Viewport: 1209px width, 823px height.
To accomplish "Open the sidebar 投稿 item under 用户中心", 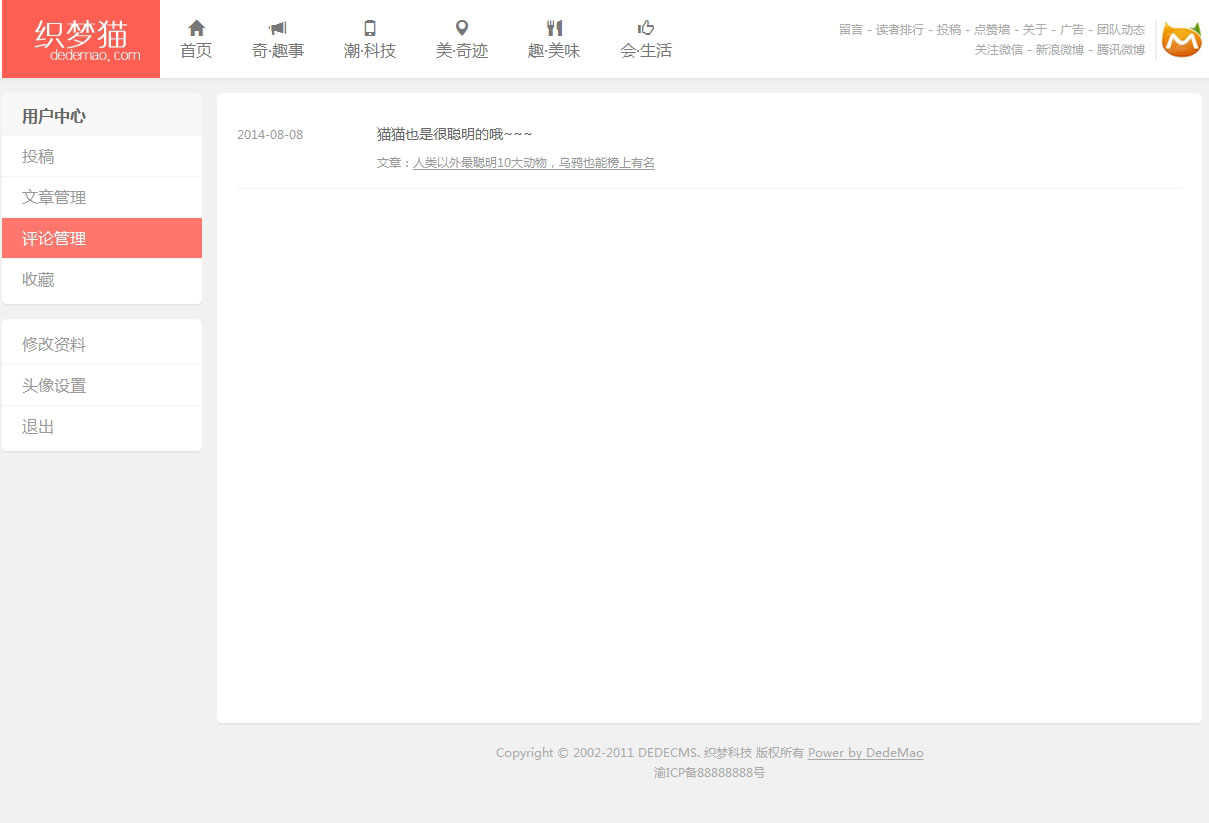I will click(38, 157).
